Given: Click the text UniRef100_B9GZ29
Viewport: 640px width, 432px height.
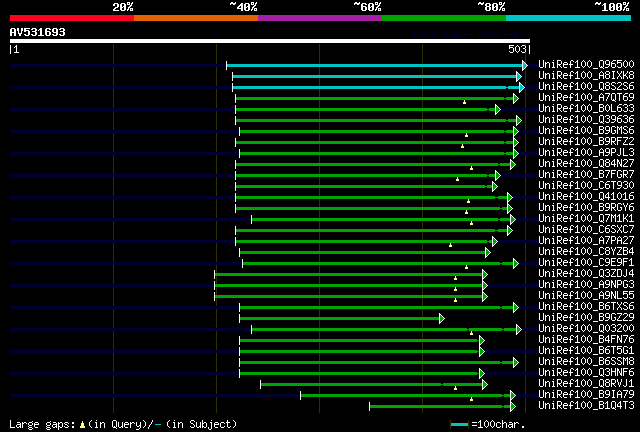Looking at the screenshot, I should (x=586, y=318).
